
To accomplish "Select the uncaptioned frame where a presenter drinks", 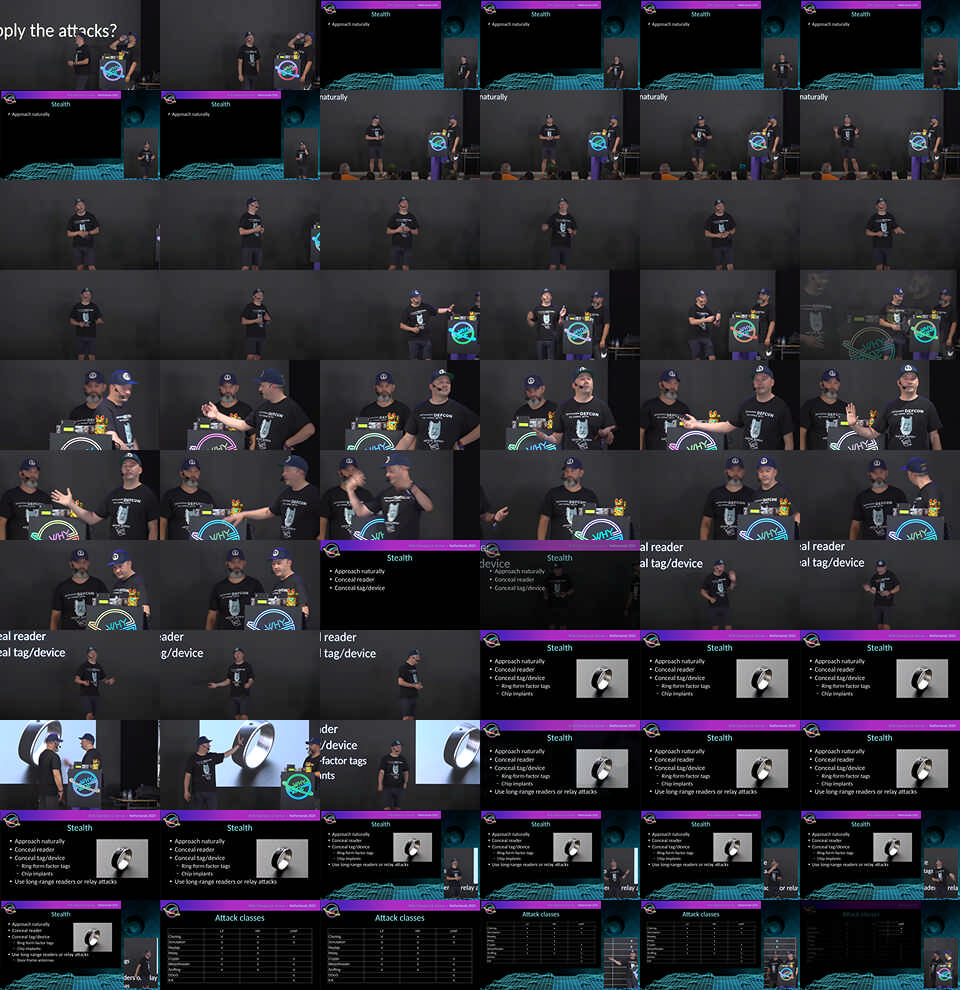I will (240, 45).
